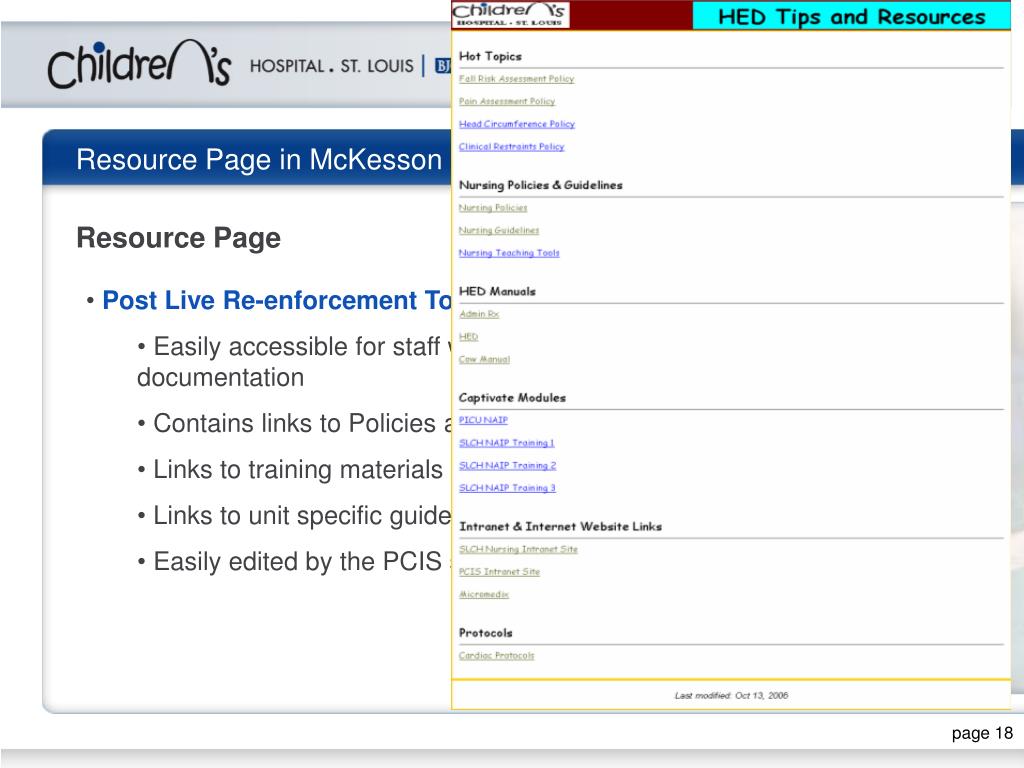Click the Post Live Re-enforcement bullet text
This screenshot has height=768, width=1024.
(x=277, y=300)
